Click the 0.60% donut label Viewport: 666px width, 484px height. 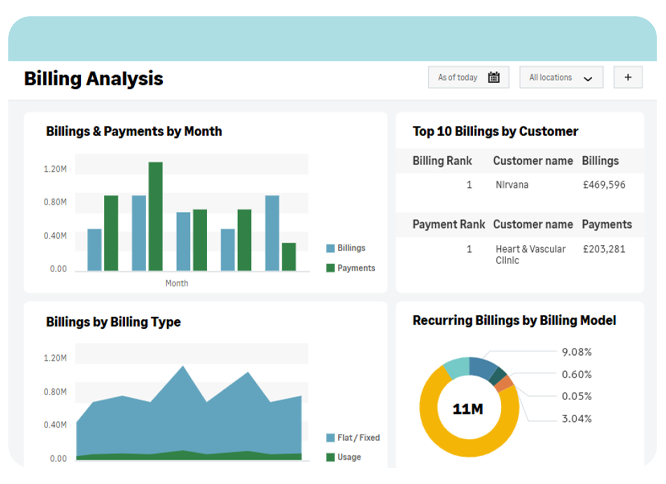click(x=576, y=374)
